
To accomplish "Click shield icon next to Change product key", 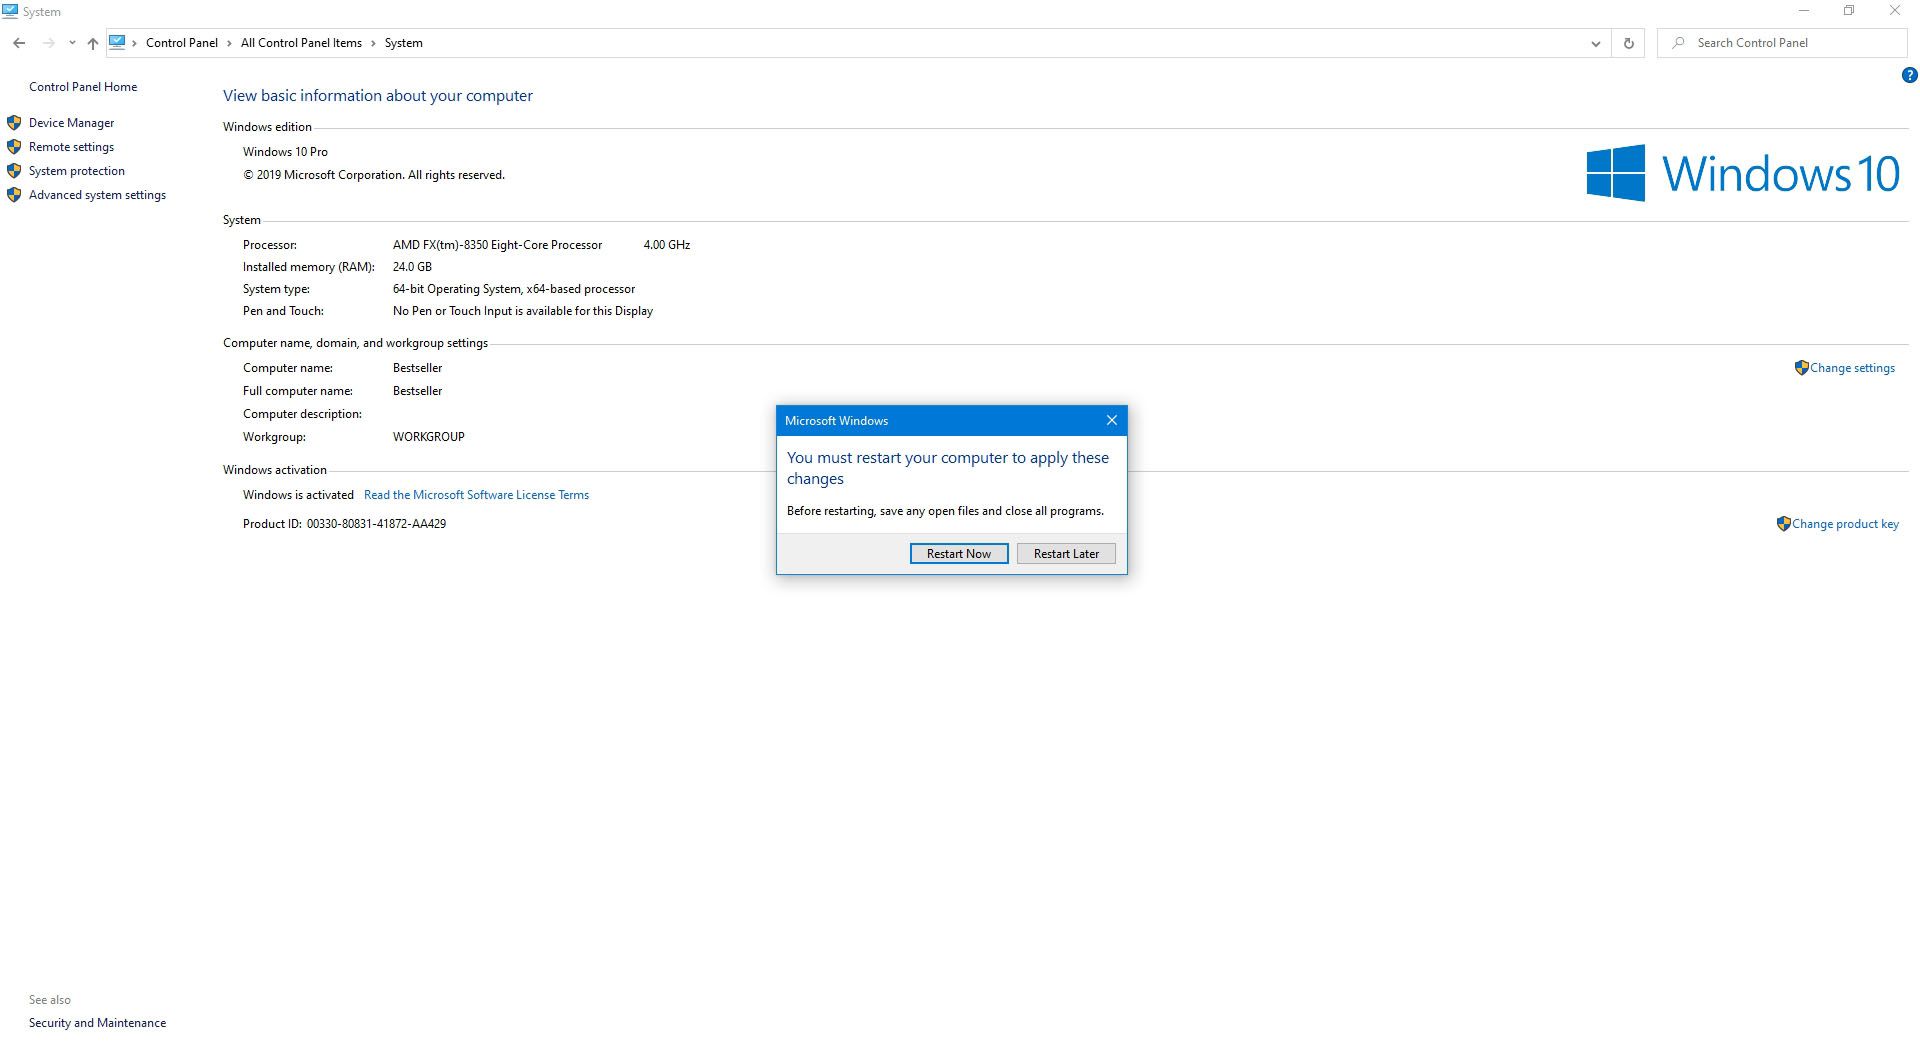I will (x=1783, y=524).
